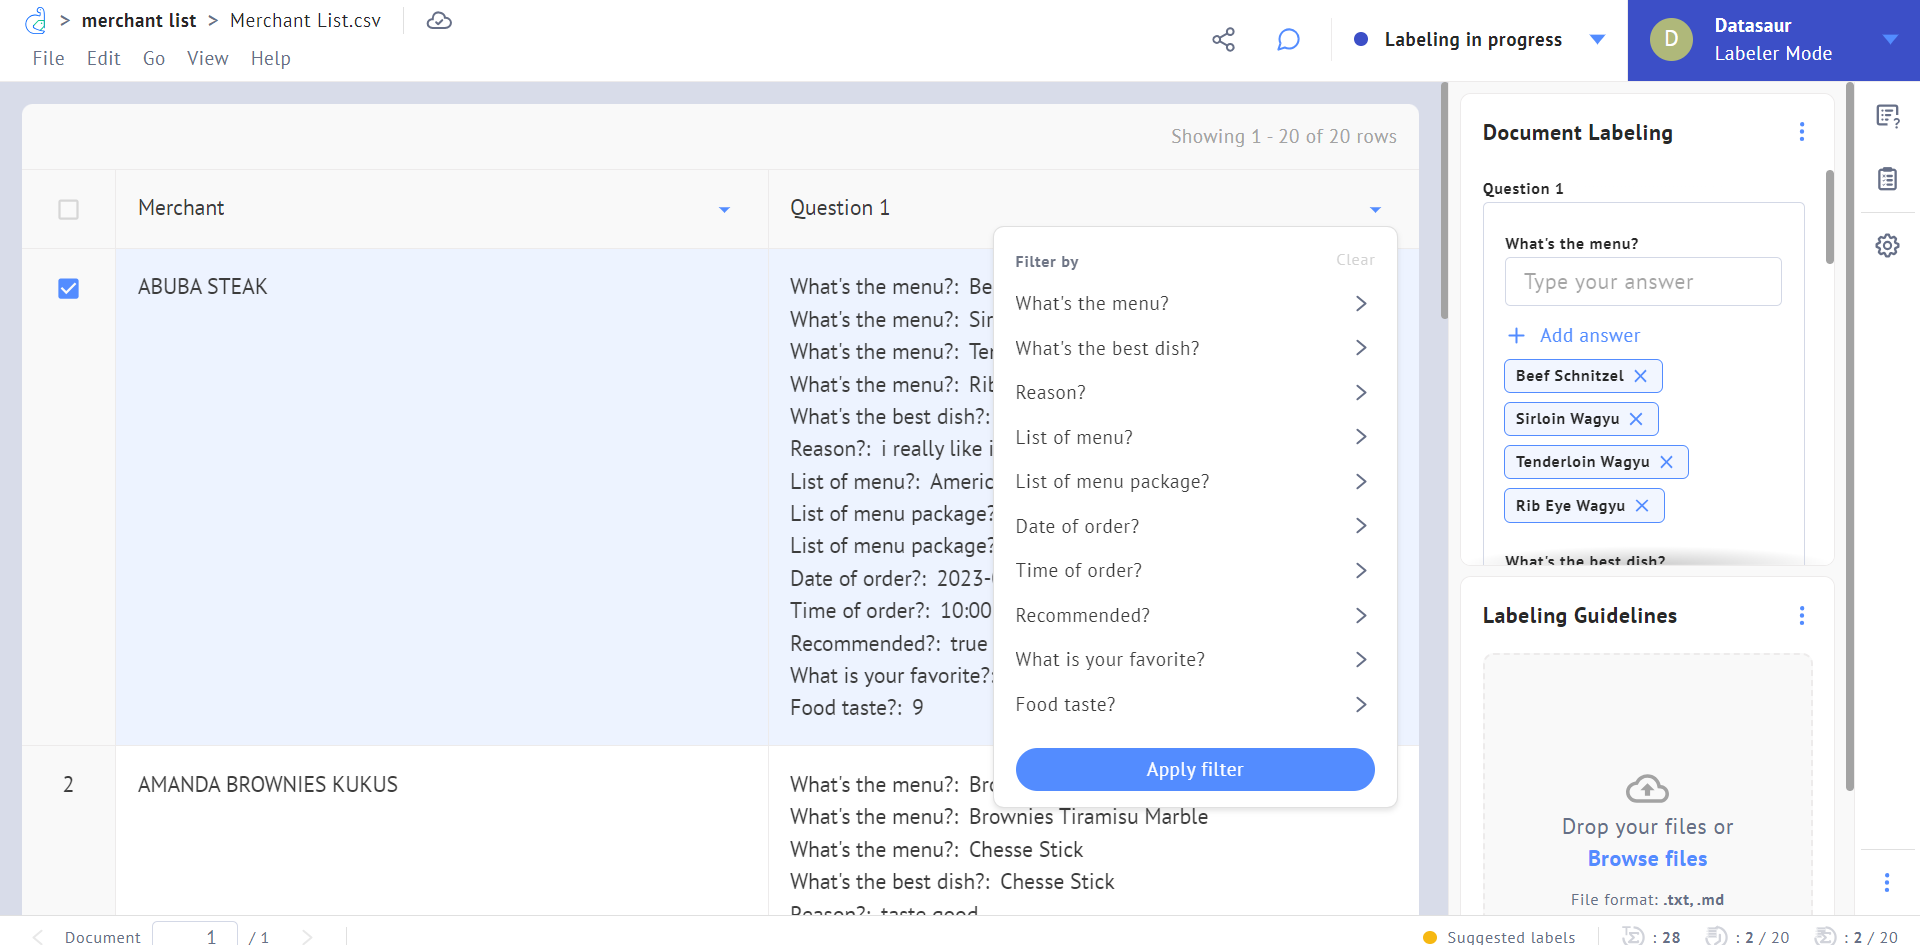Screen dimensions: 1920x945
Task: Click the Browse files link
Action: pyautogui.click(x=1647, y=859)
